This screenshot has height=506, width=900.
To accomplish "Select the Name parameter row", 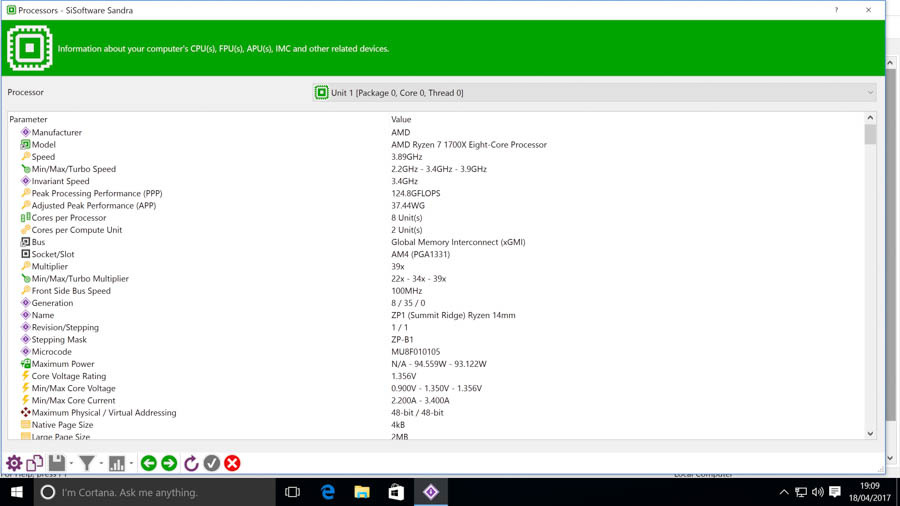I will coord(436,315).
